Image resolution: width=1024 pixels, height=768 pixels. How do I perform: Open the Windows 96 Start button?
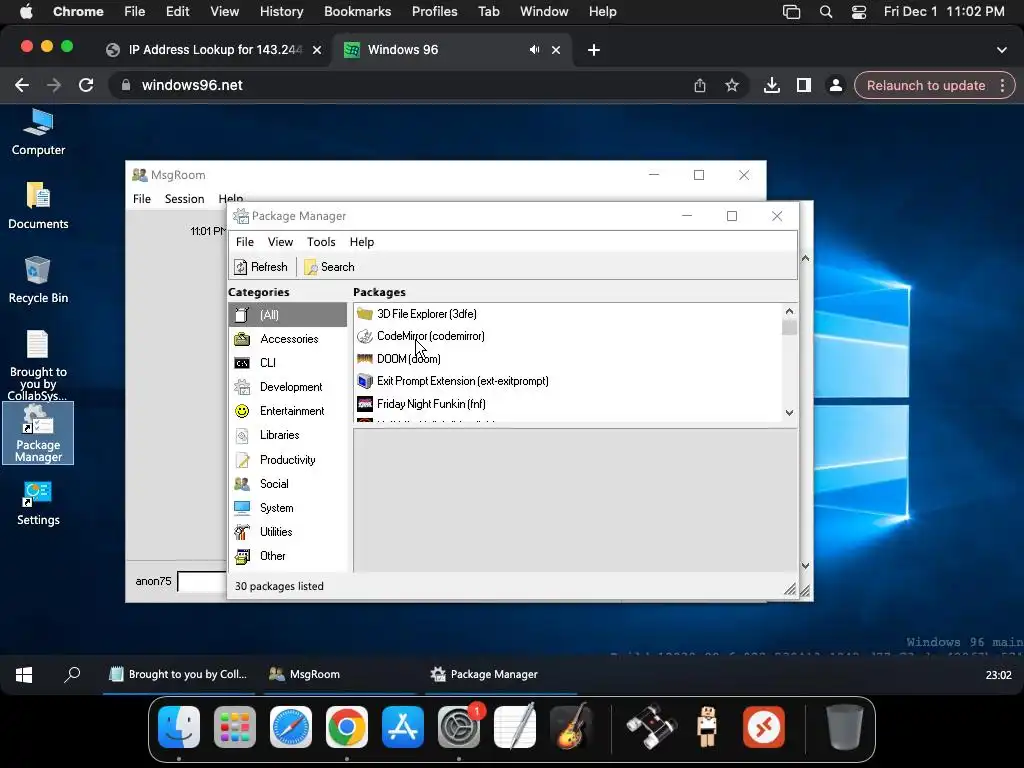[x=24, y=675]
